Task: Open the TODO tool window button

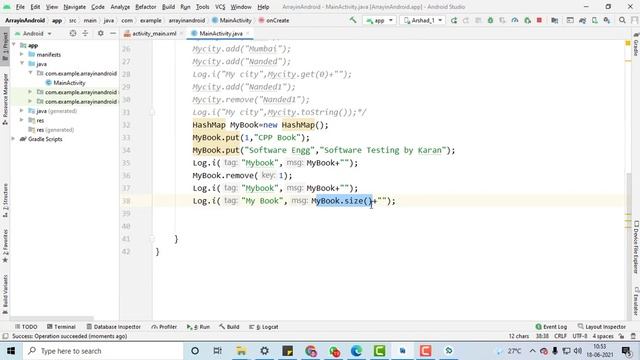Action: tap(26, 327)
